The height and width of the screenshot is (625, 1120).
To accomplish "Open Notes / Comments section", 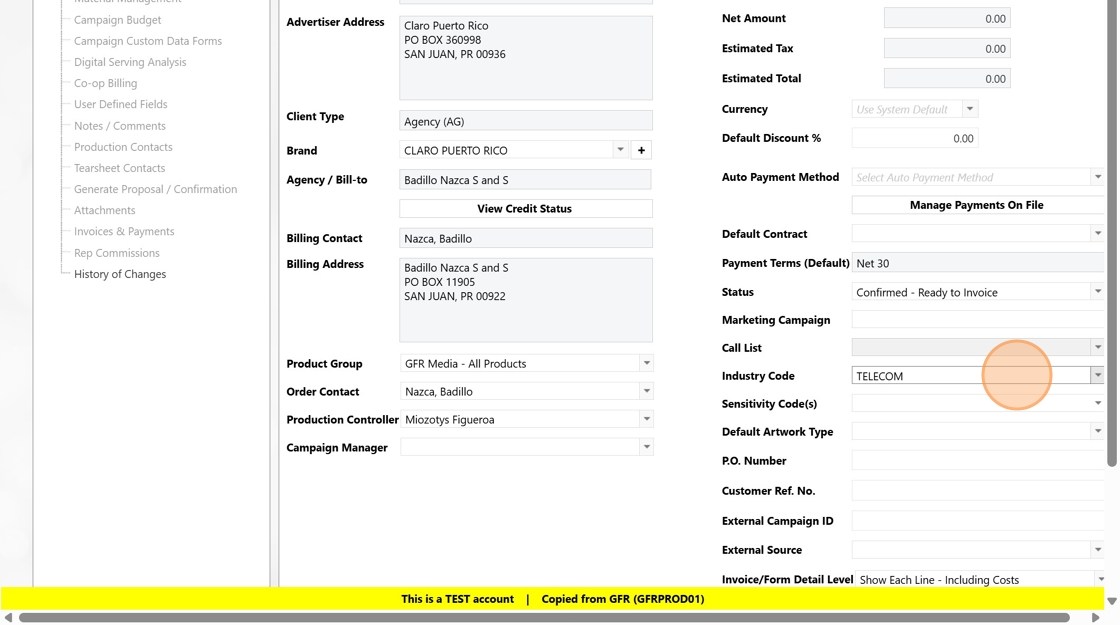I will (x=120, y=126).
